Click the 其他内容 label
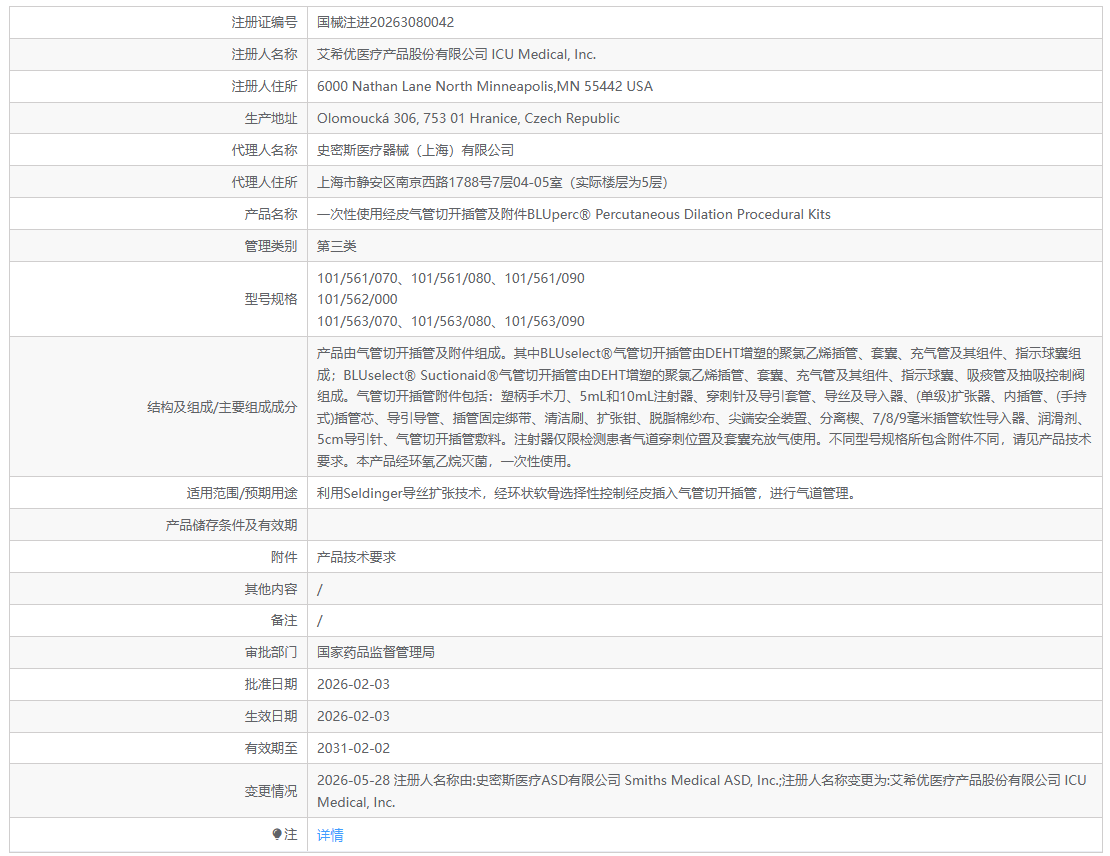 click(x=271, y=589)
